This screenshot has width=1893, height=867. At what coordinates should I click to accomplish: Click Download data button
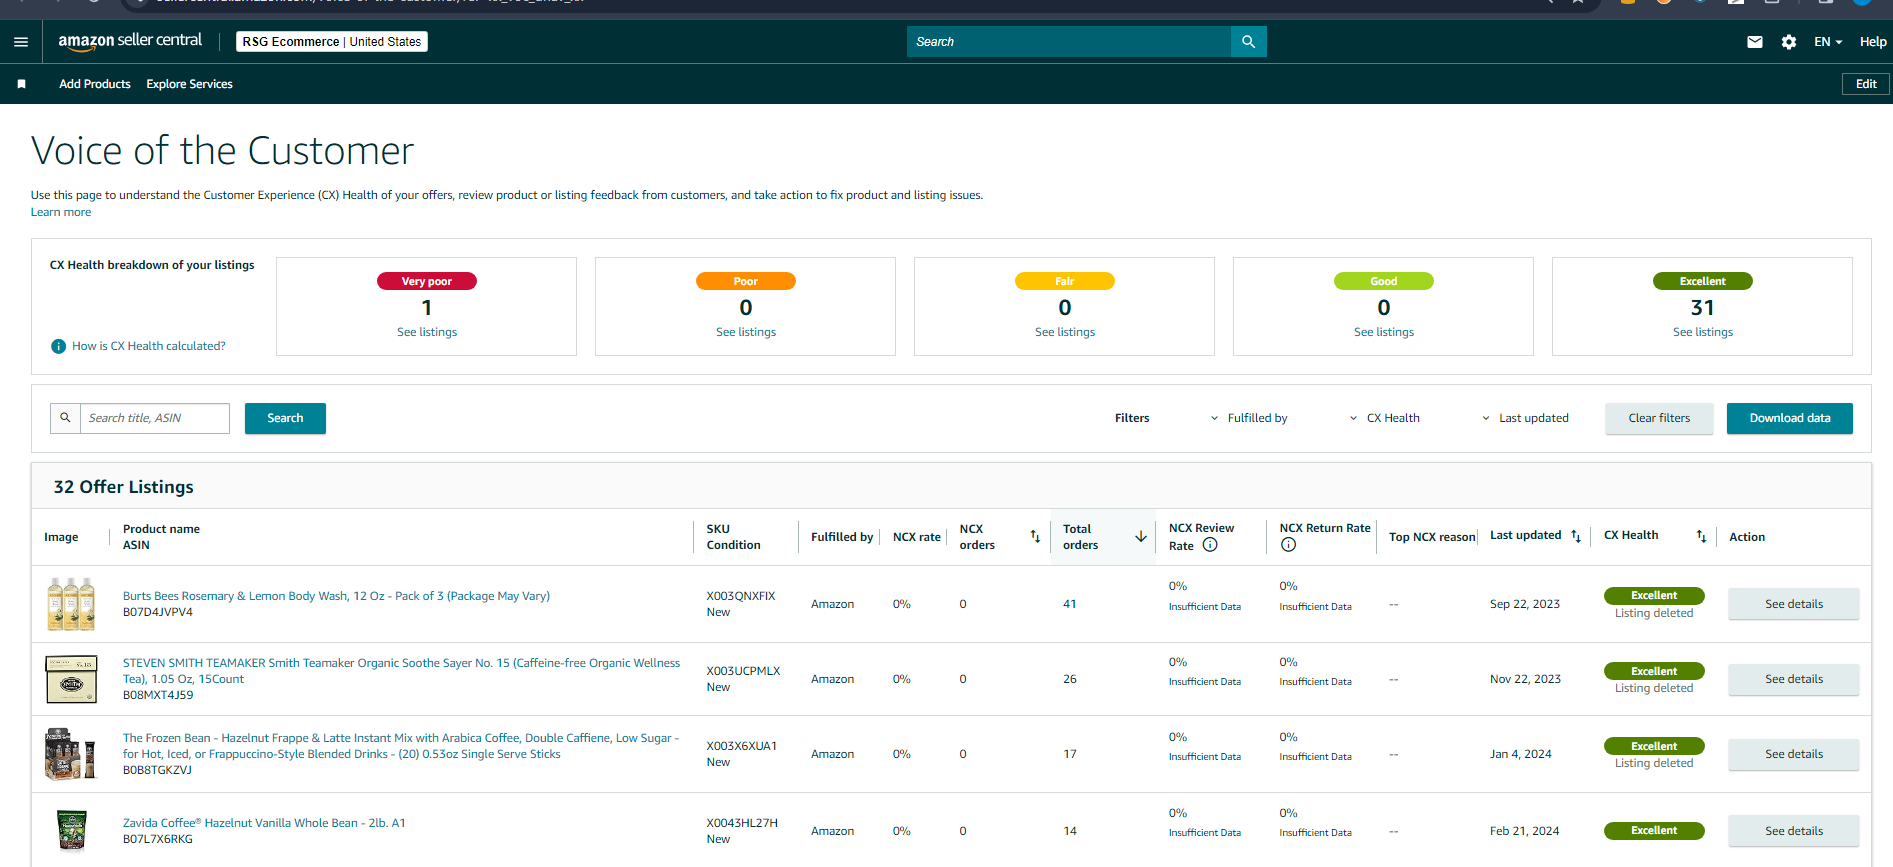coord(1790,418)
